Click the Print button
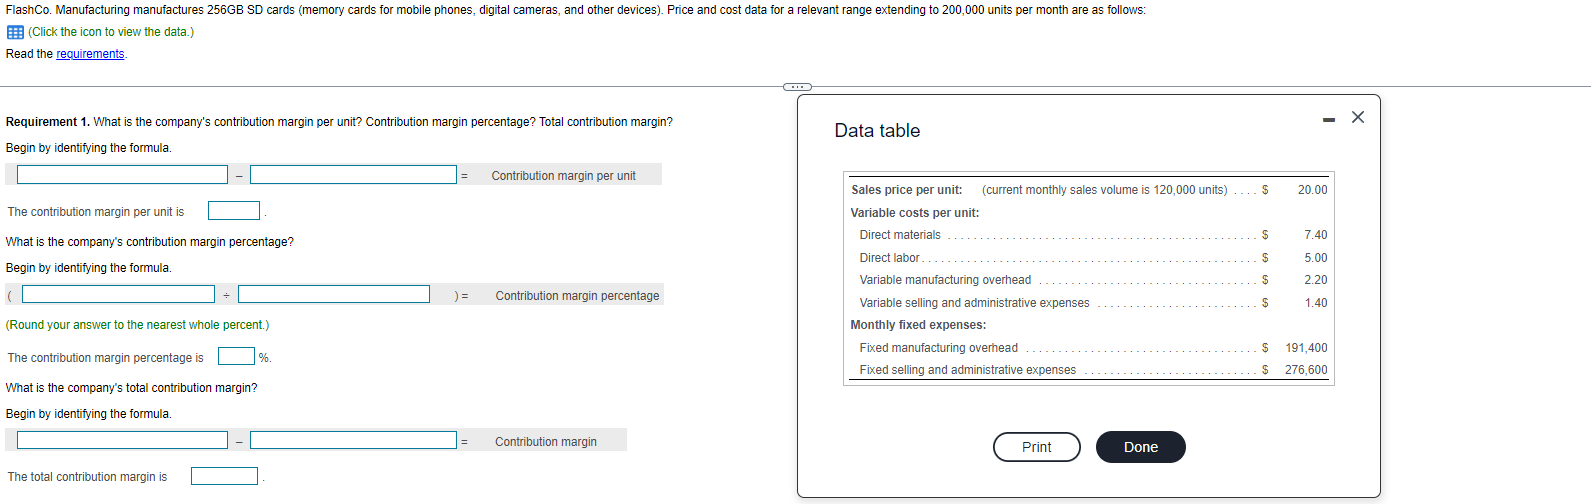 tap(1036, 447)
